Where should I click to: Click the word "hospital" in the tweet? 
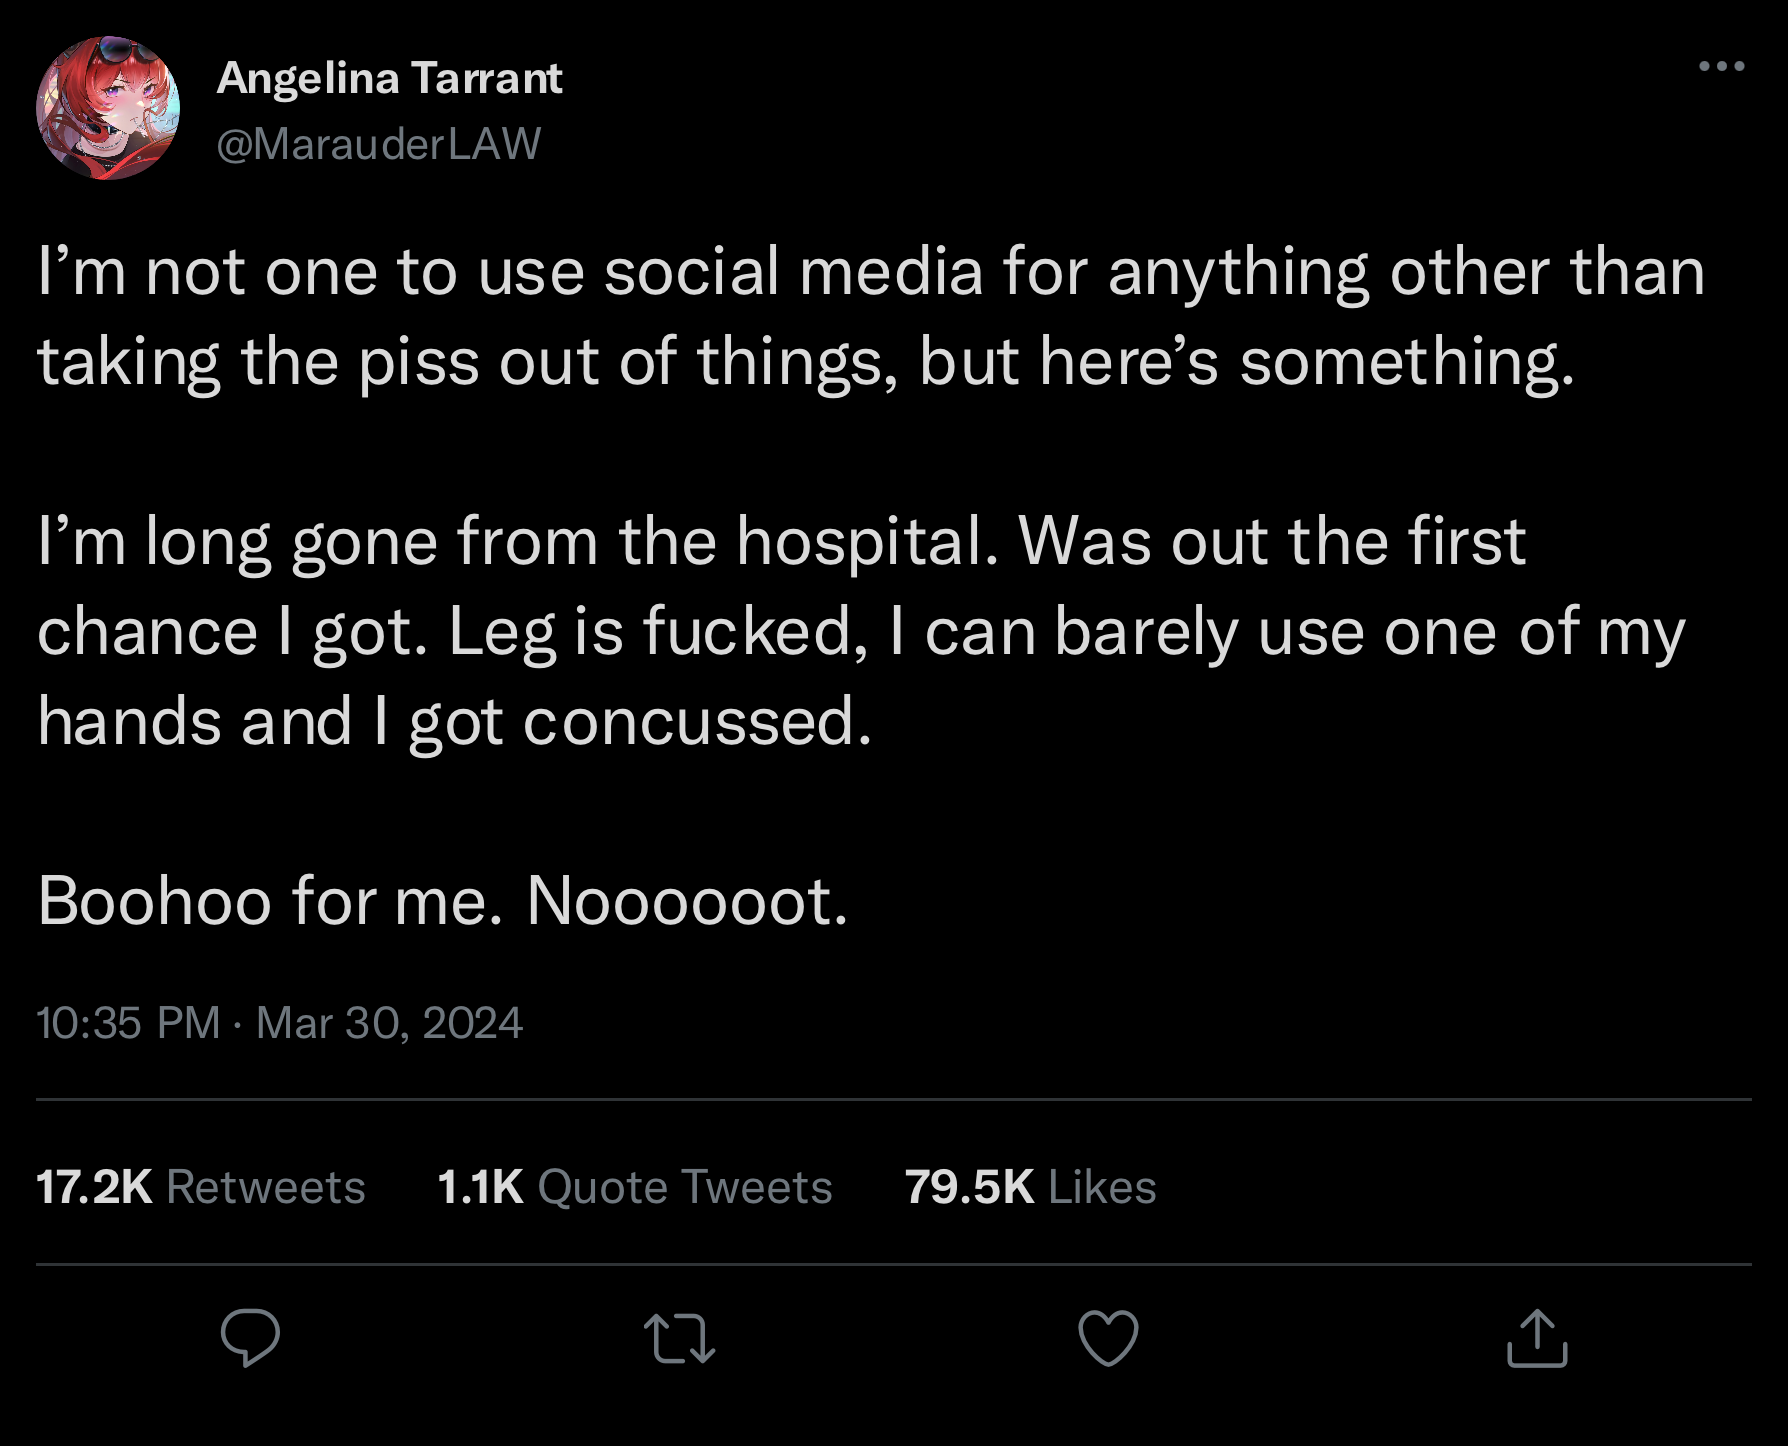(x=867, y=542)
